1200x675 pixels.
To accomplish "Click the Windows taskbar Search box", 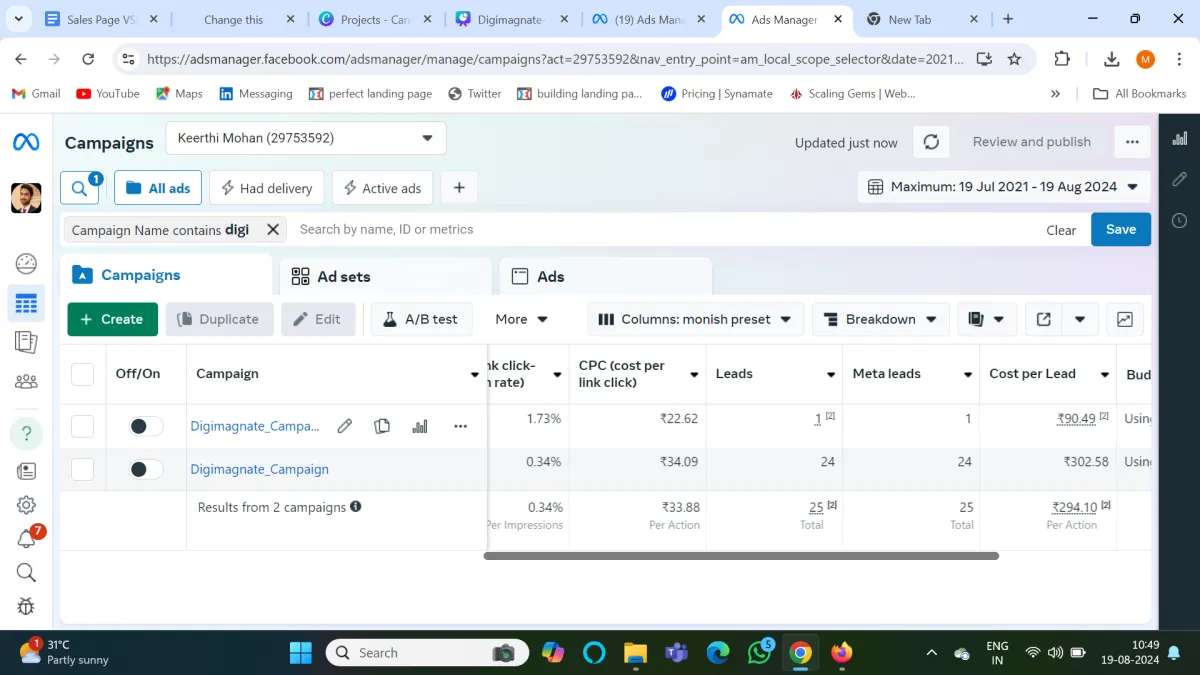I will [426, 653].
